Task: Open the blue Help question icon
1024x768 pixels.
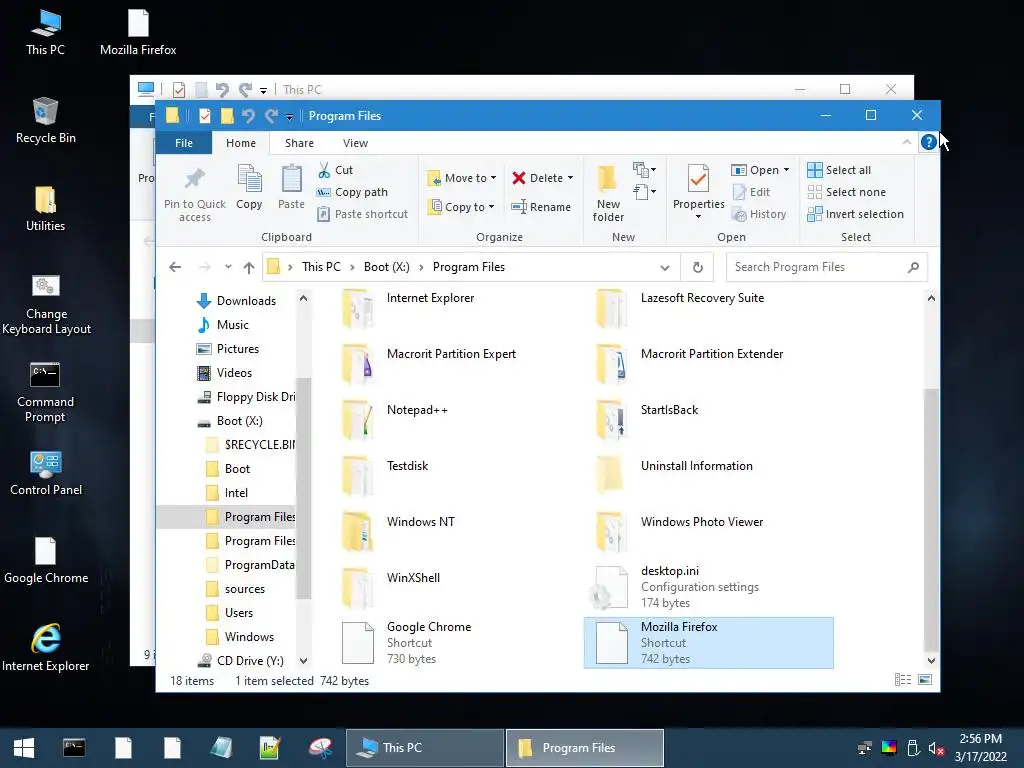Action: [928, 142]
